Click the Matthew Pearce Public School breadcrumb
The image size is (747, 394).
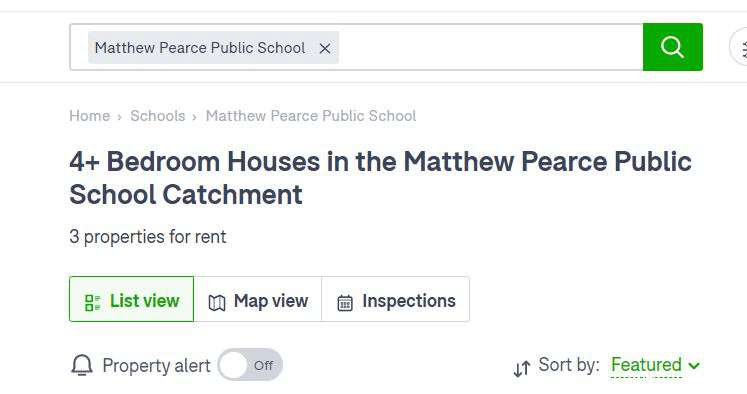point(311,116)
